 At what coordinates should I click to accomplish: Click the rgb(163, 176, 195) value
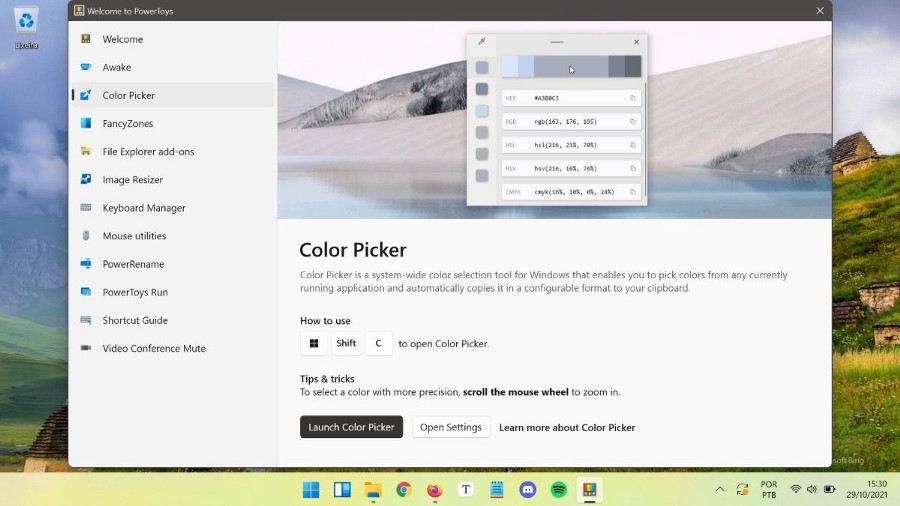565,122
